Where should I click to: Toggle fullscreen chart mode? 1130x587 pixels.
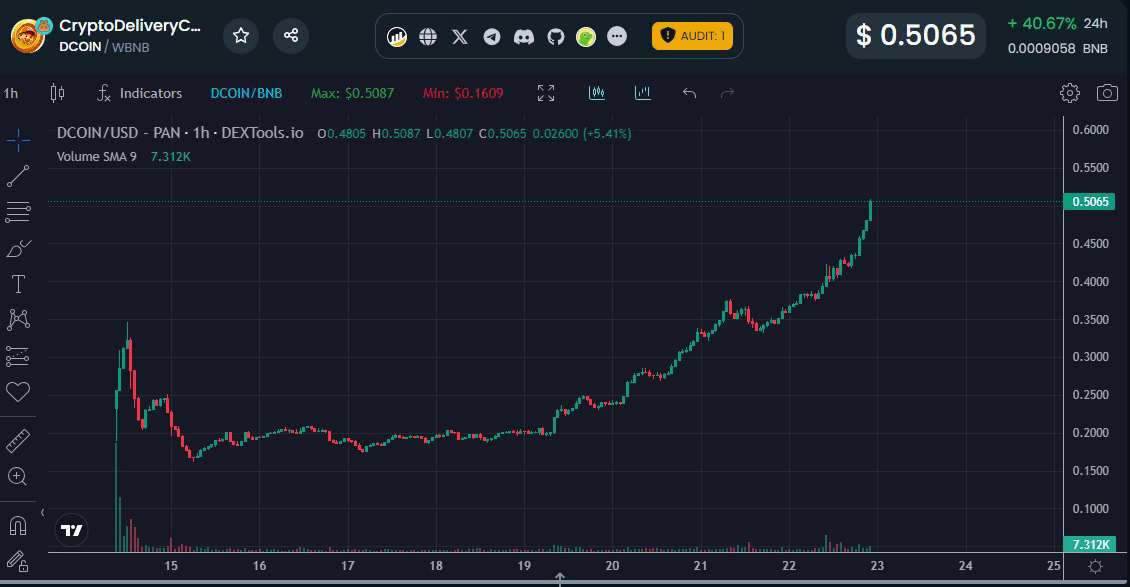(x=546, y=93)
